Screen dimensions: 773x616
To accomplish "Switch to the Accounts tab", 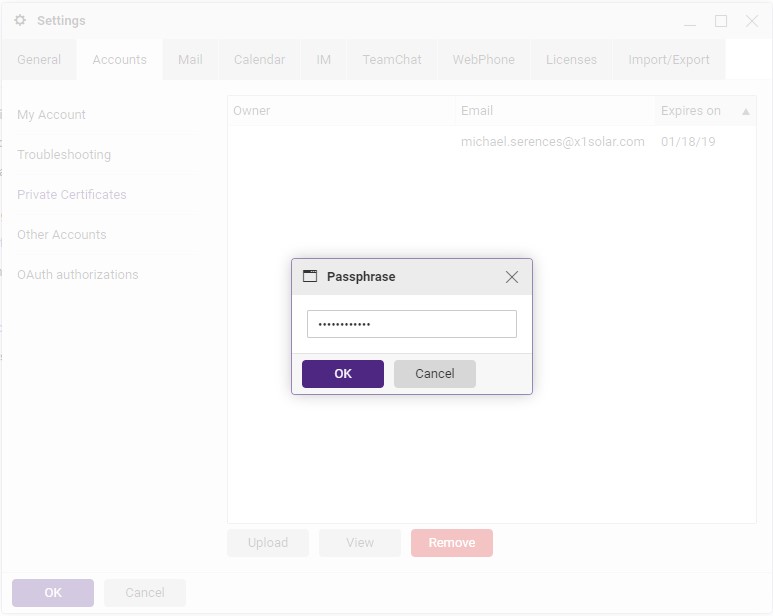I will tap(119, 60).
